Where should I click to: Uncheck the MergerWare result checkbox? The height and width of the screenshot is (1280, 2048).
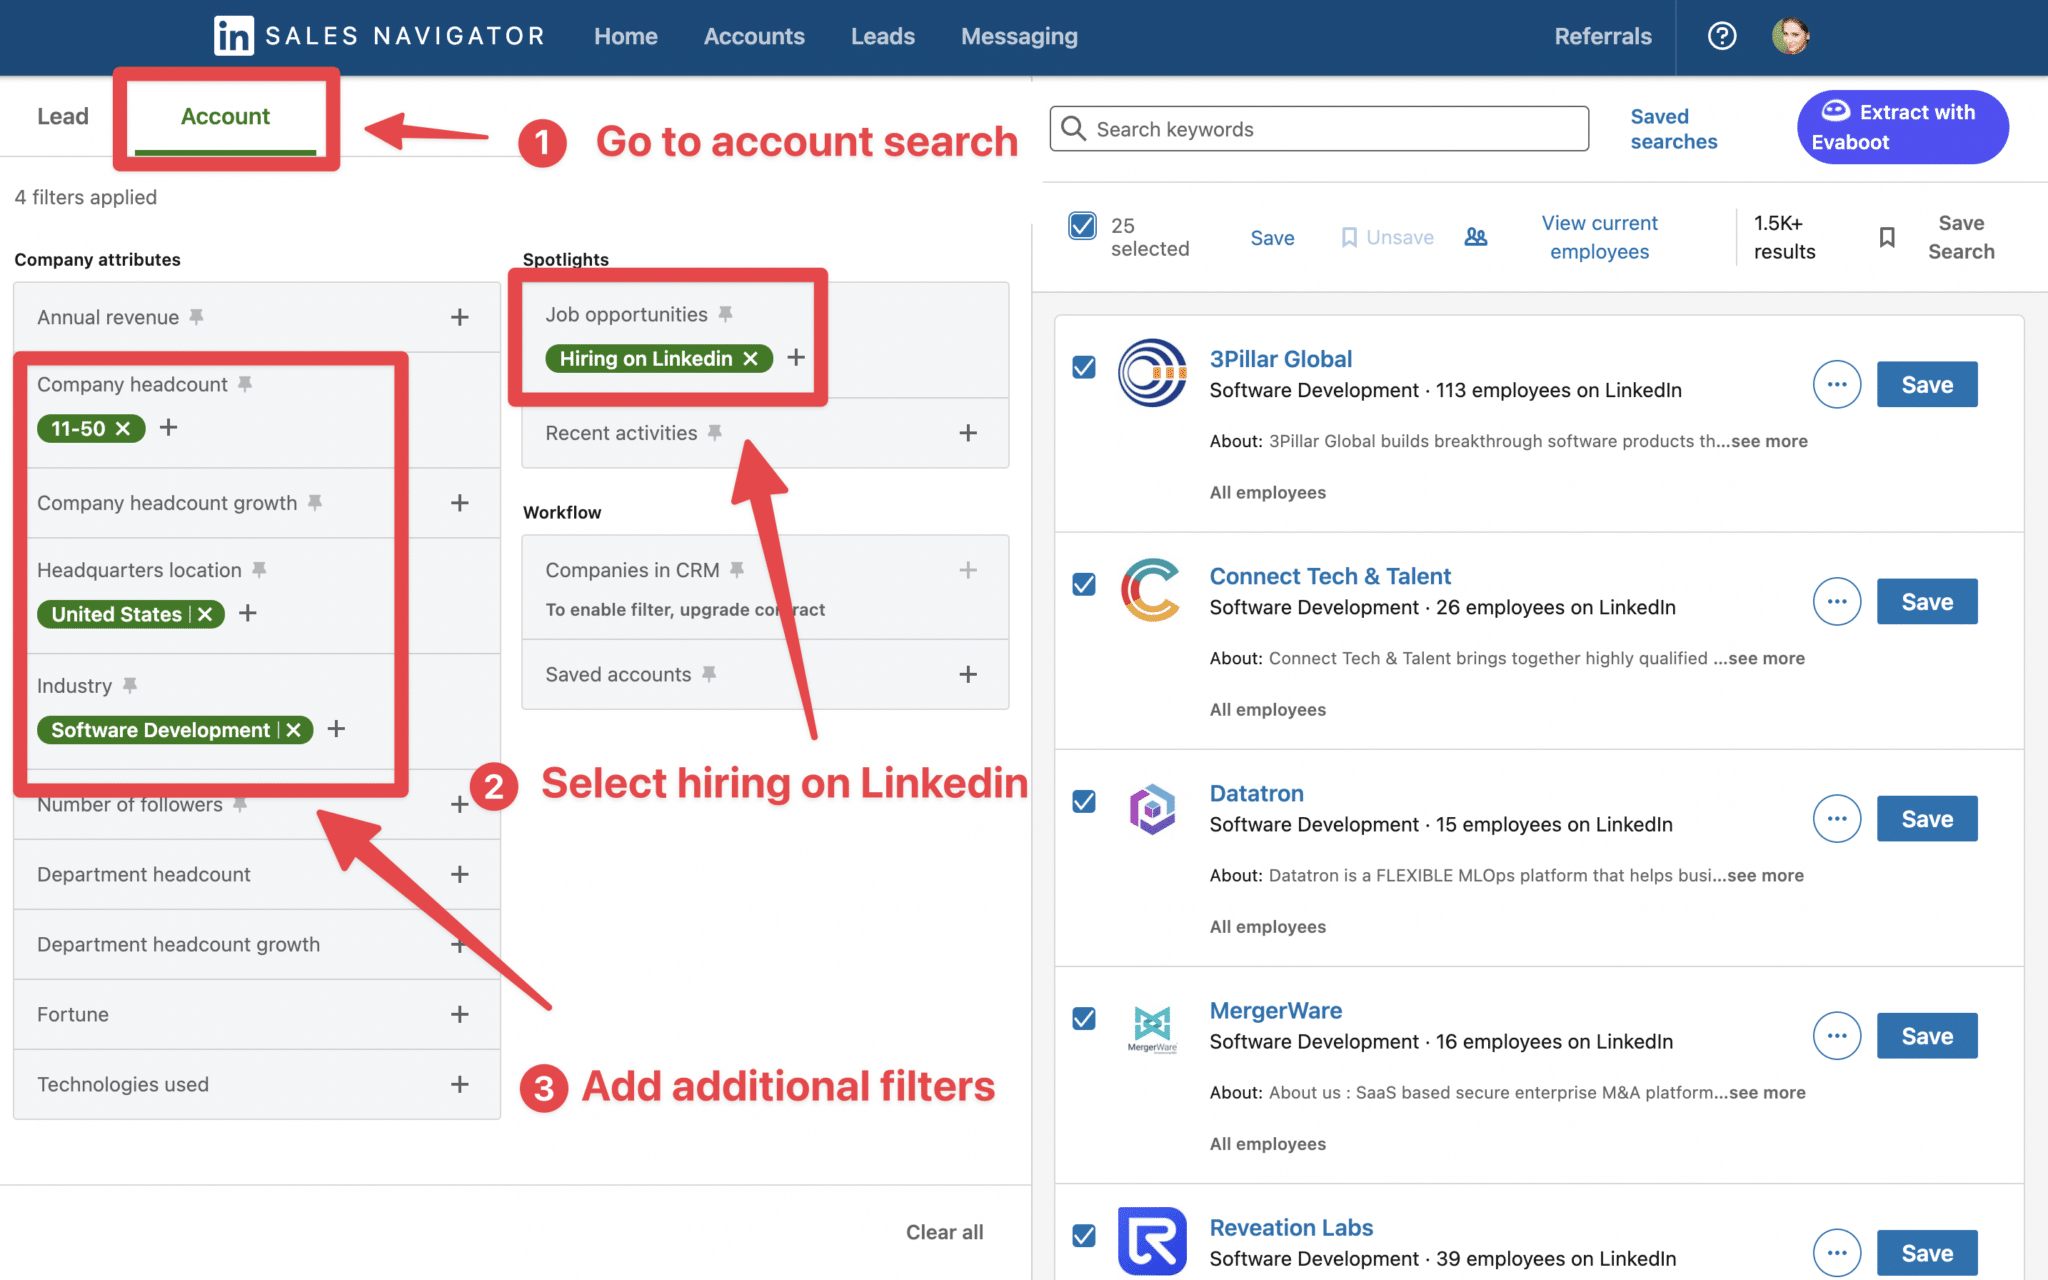point(1083,1018)
